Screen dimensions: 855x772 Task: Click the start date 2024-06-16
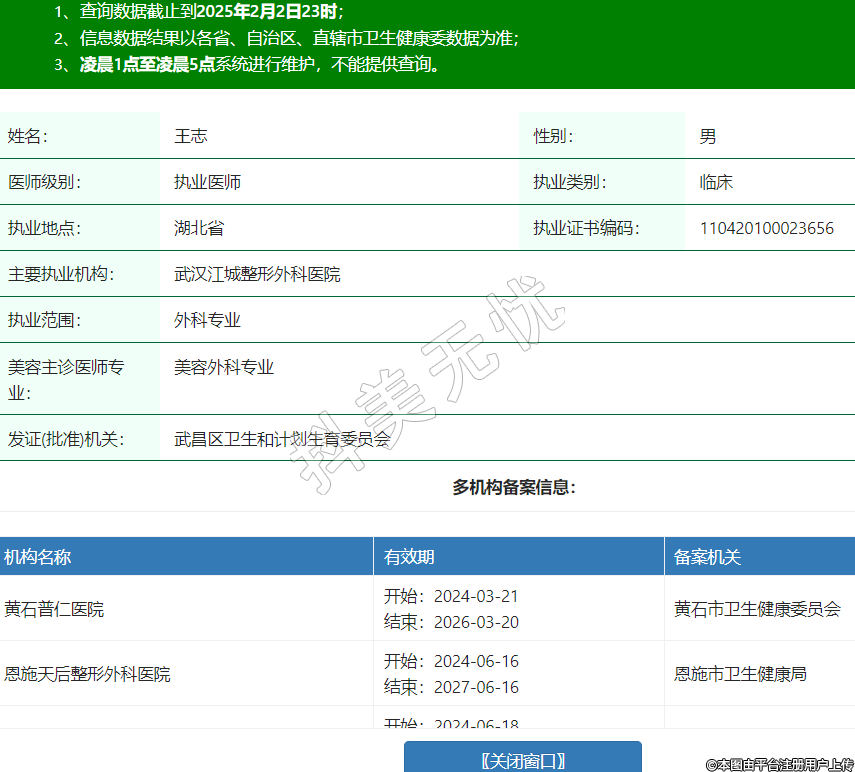coord(476,661)
